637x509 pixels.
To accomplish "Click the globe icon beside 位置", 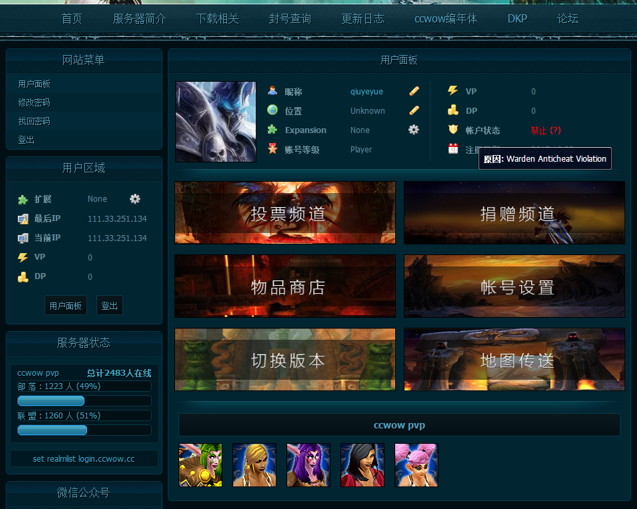I will click(x=273, y=110).
